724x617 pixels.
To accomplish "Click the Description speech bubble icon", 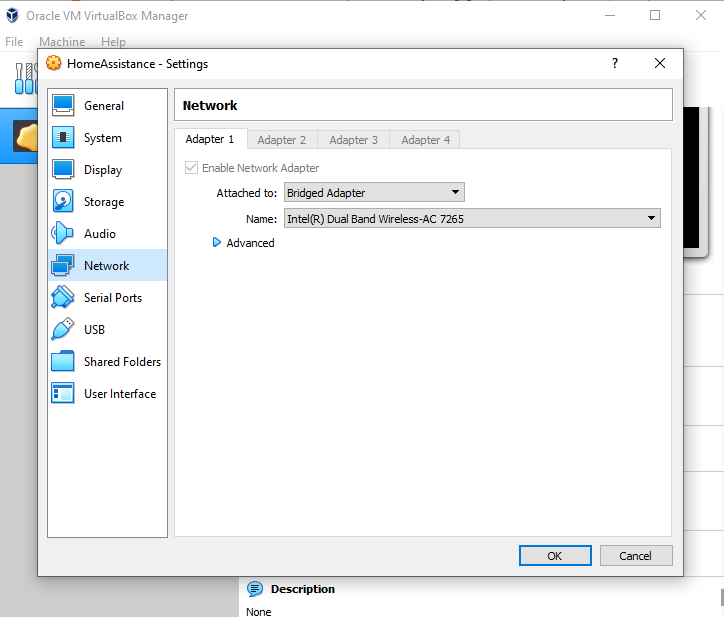I will tap(254, 589).
